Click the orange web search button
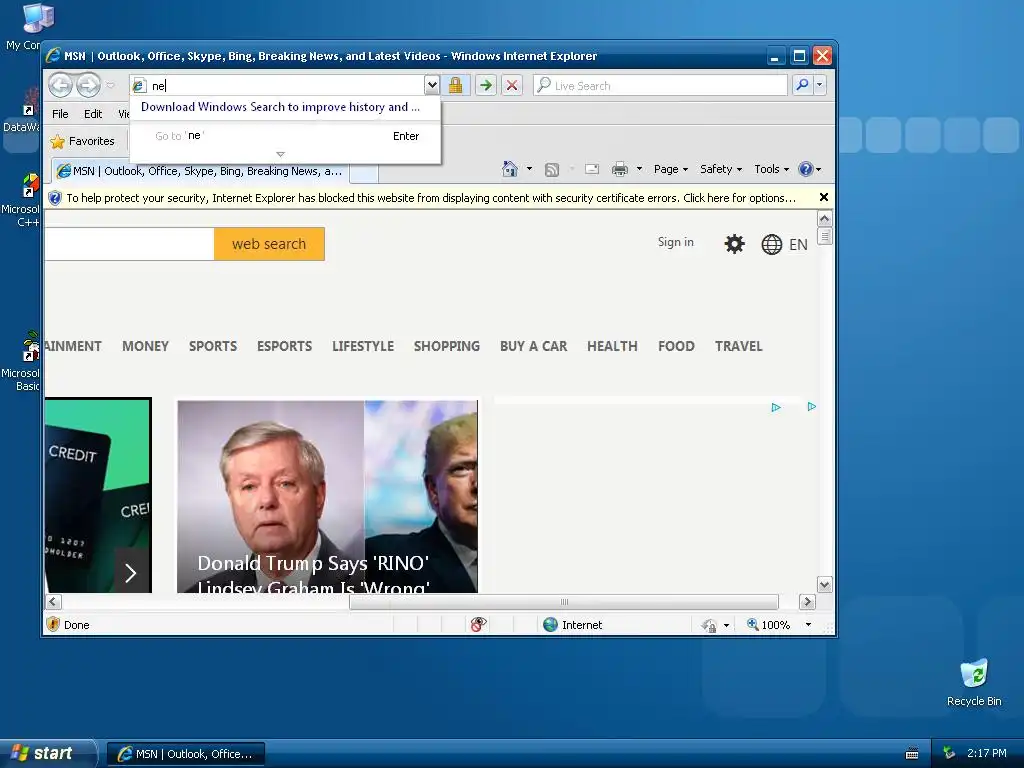The height and width of the screenshot is (768, 1024). point(269,244)
